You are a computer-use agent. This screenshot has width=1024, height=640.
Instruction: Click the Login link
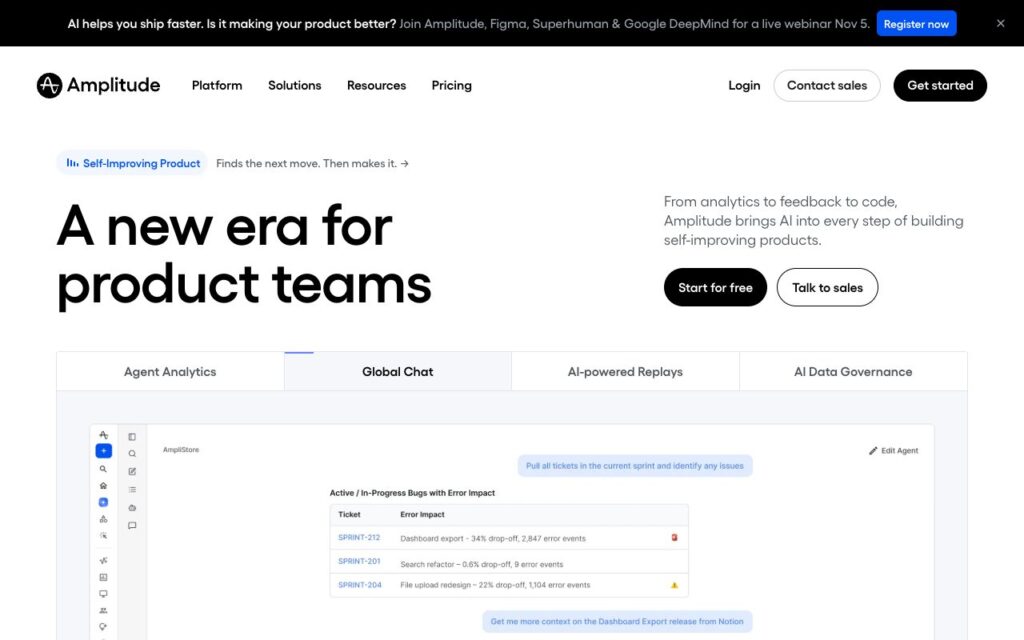(x=744, y=86)
